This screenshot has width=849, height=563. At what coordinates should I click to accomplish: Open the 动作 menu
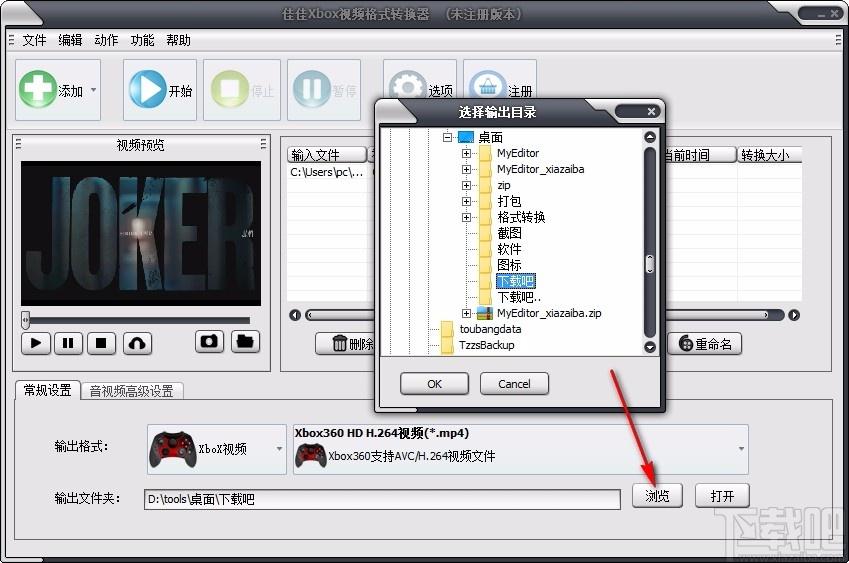pos(106,40)
